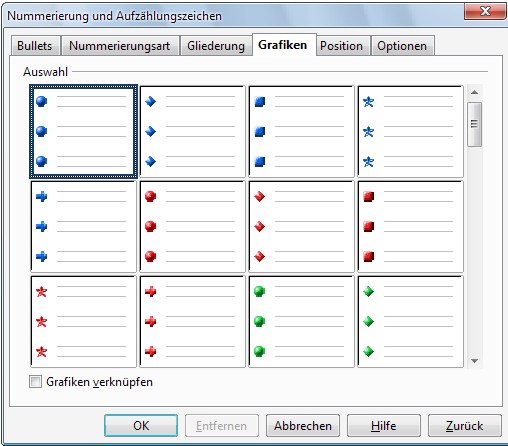
Task: Select the blue star bullet graphic
Action: click(x=410, y=131)
